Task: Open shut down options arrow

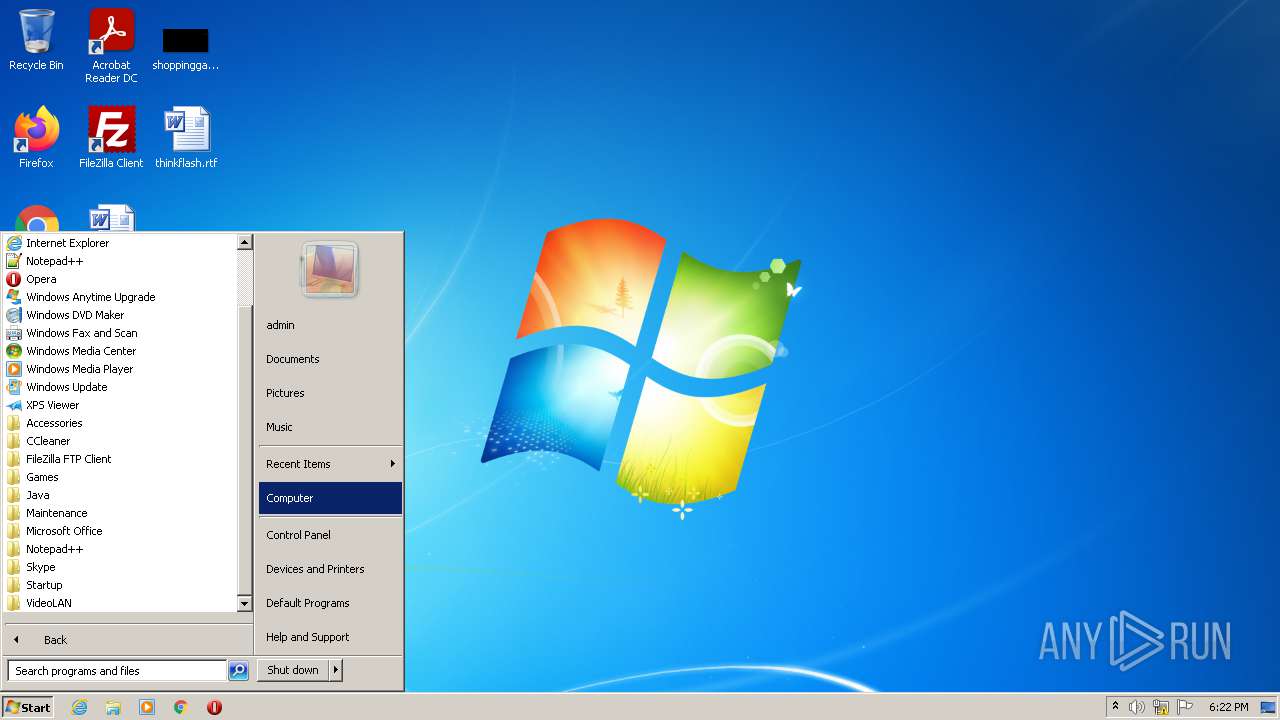Action: (x=336, y=670)
